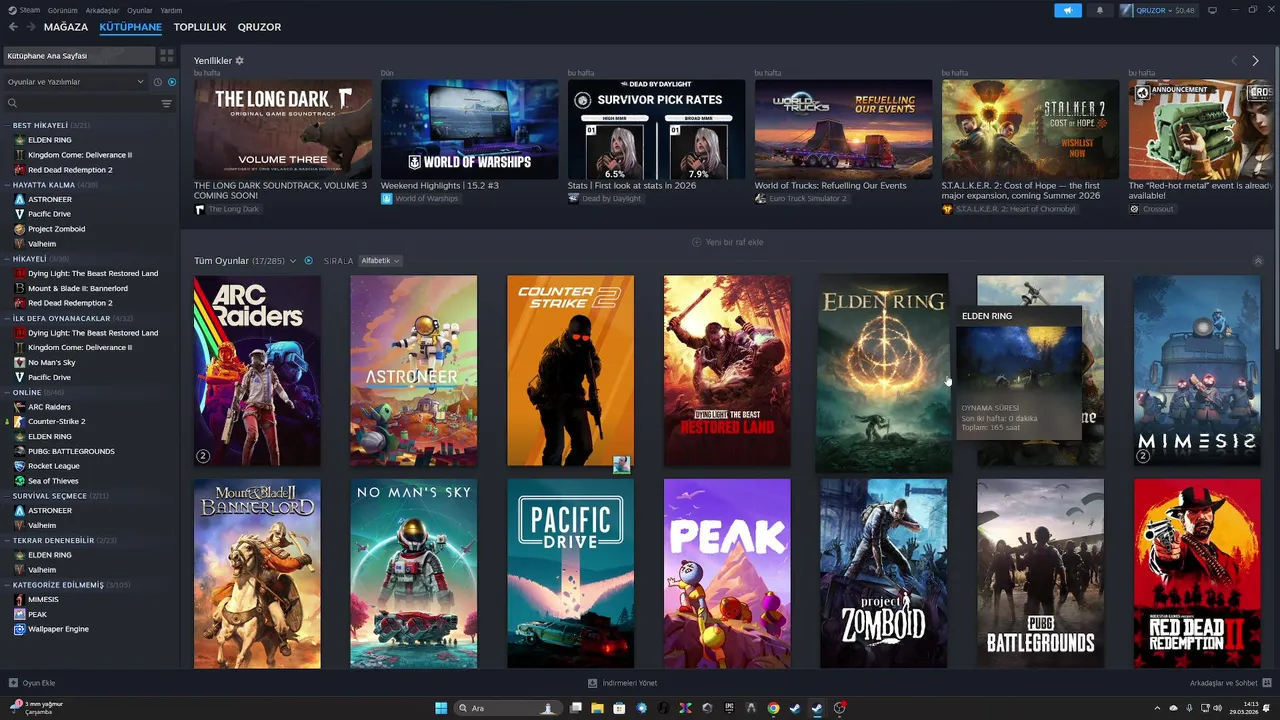Screen dimensions: 1280x720
Task: Collapse the İLK DEFA OYNANACAKLAR category
Action: (x=7, y=318)
